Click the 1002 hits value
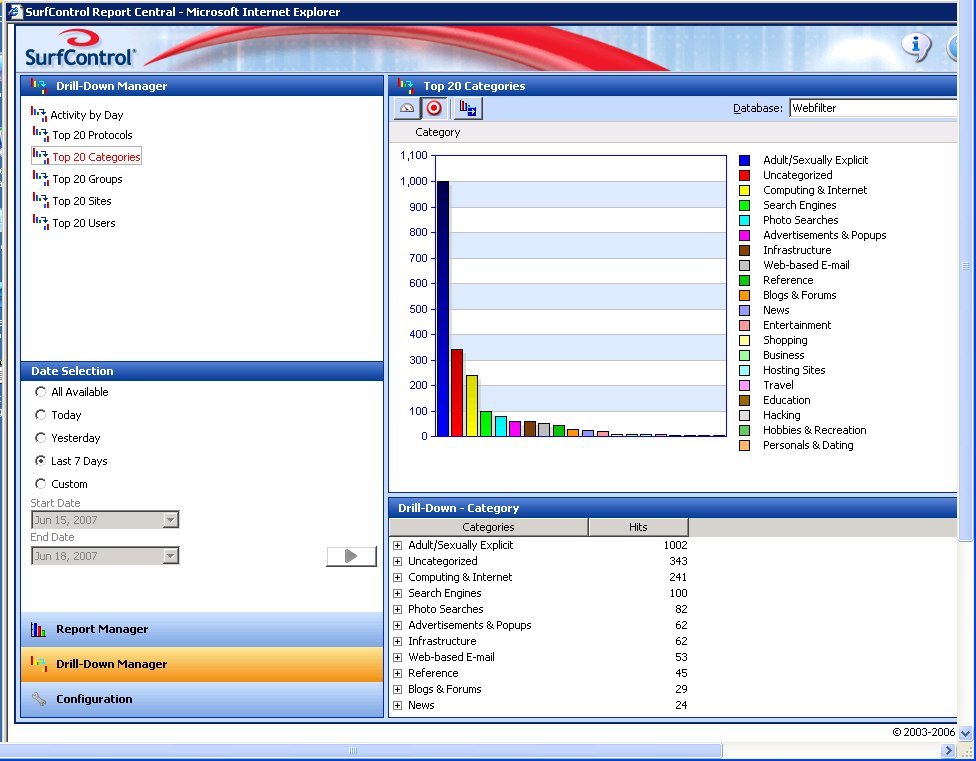976x761 pixels. tap(675, 545)
